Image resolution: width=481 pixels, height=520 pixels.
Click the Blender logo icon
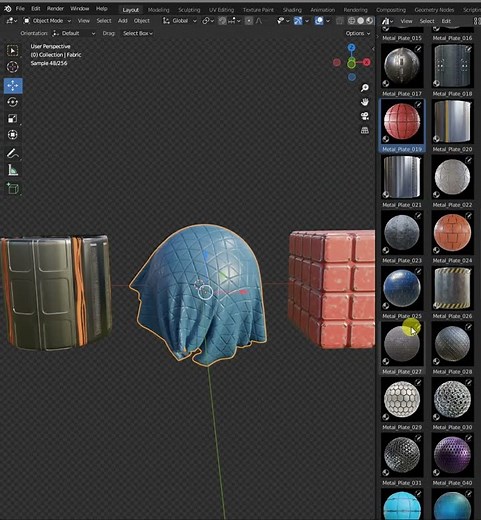pos(7,9)
